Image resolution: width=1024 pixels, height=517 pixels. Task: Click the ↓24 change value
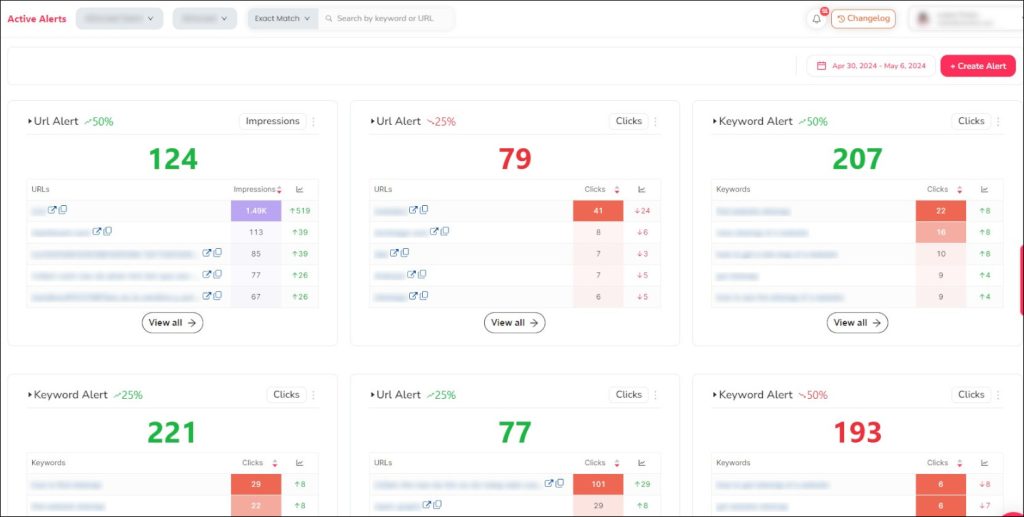click(x=643, y=211)
